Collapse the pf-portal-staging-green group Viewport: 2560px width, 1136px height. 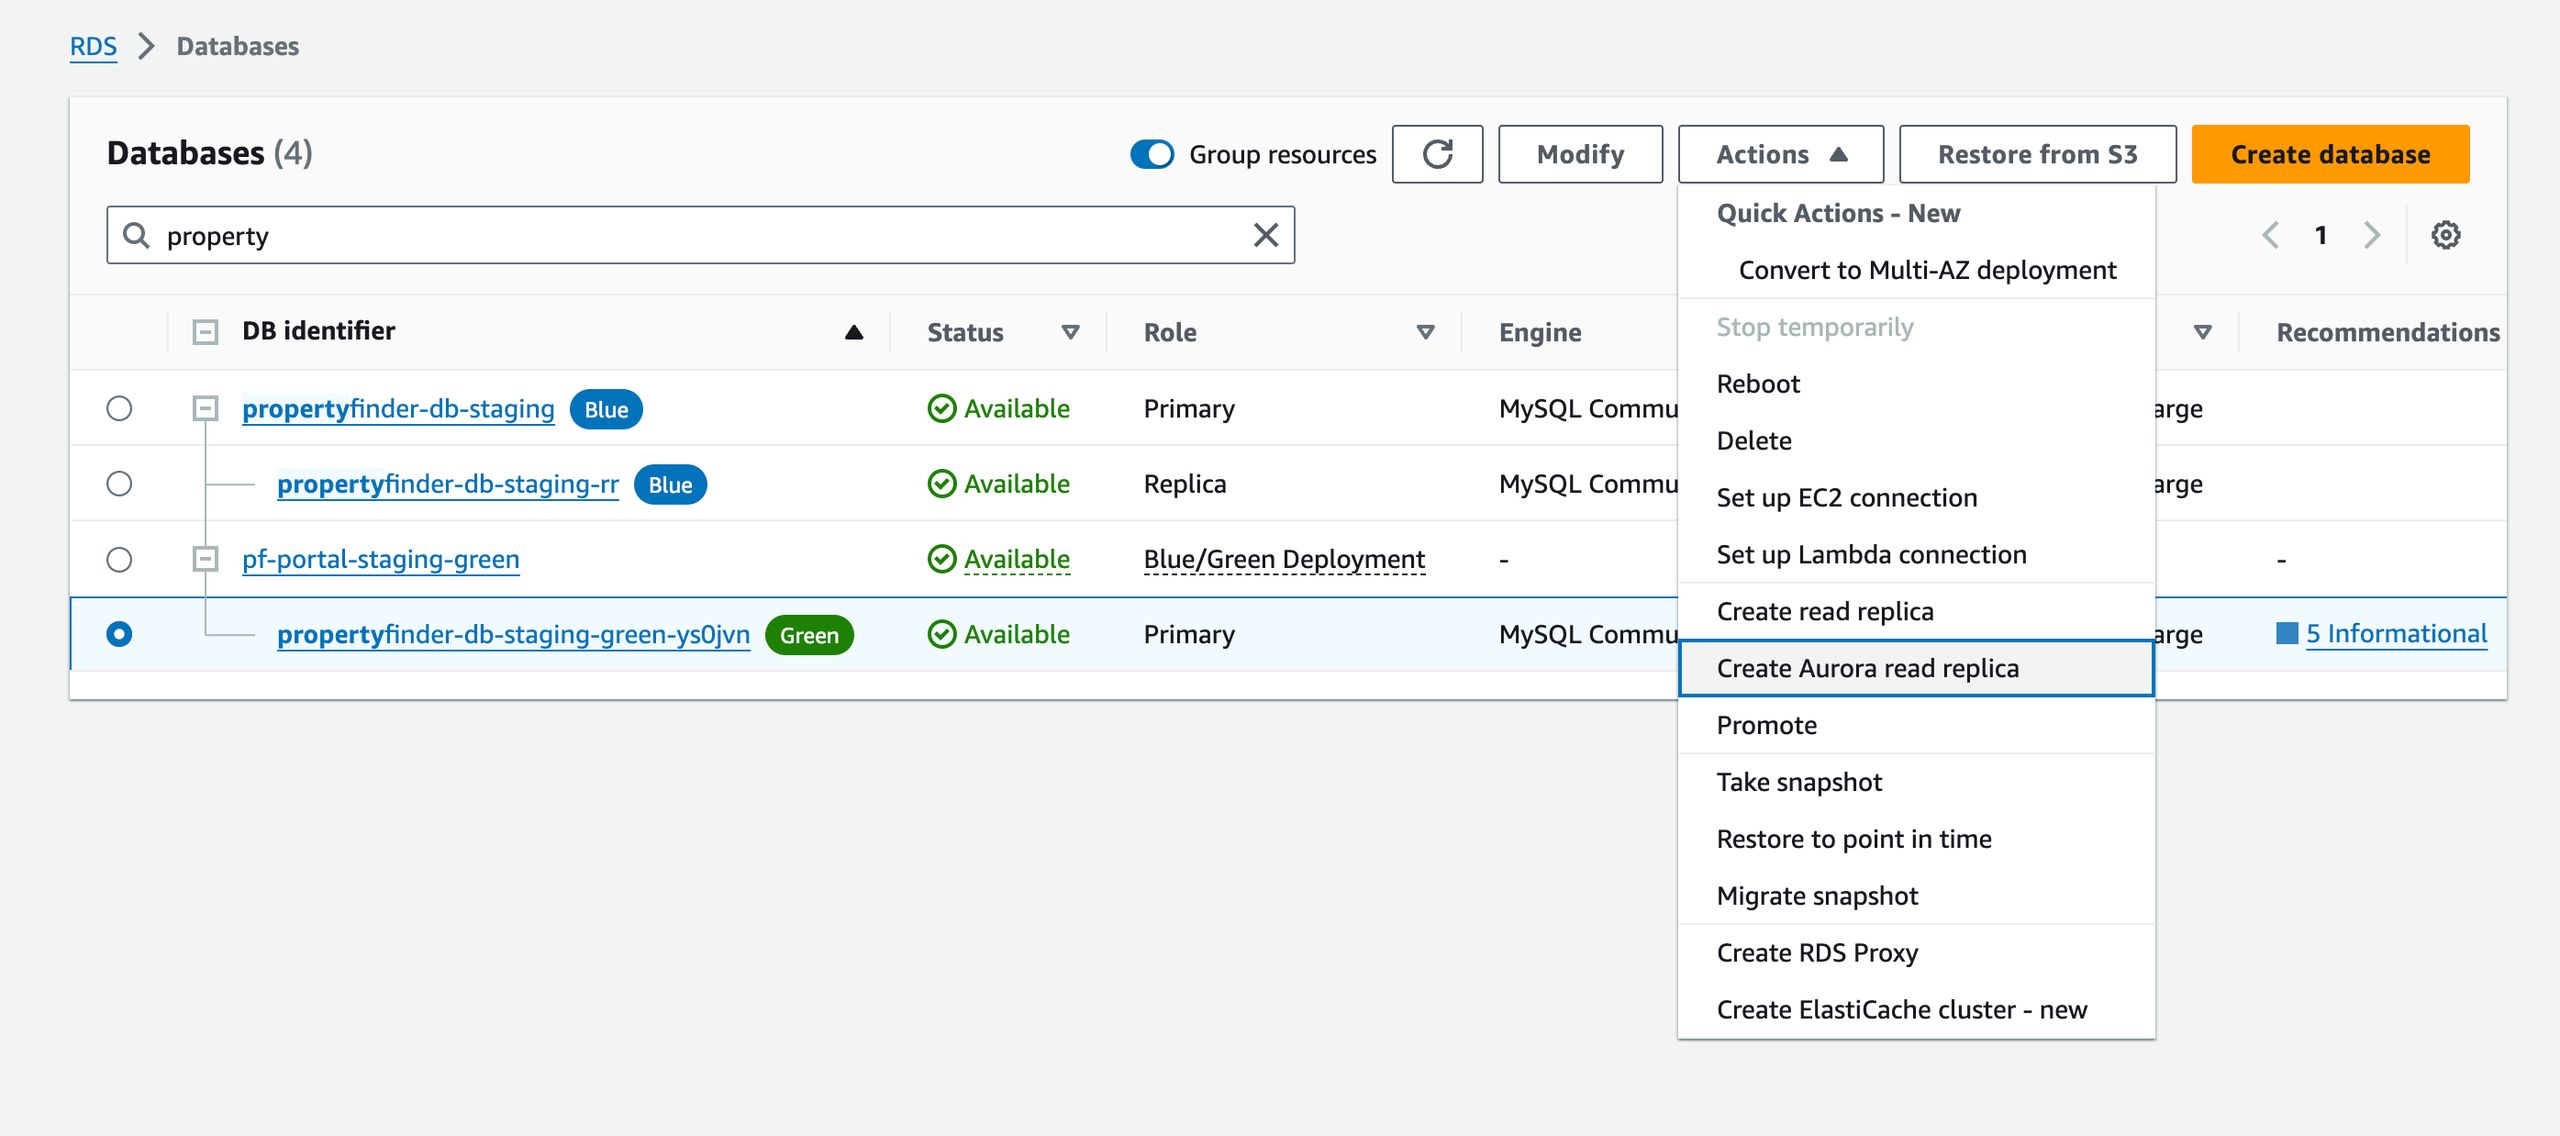pyautogui.click(x=205, y=559)
